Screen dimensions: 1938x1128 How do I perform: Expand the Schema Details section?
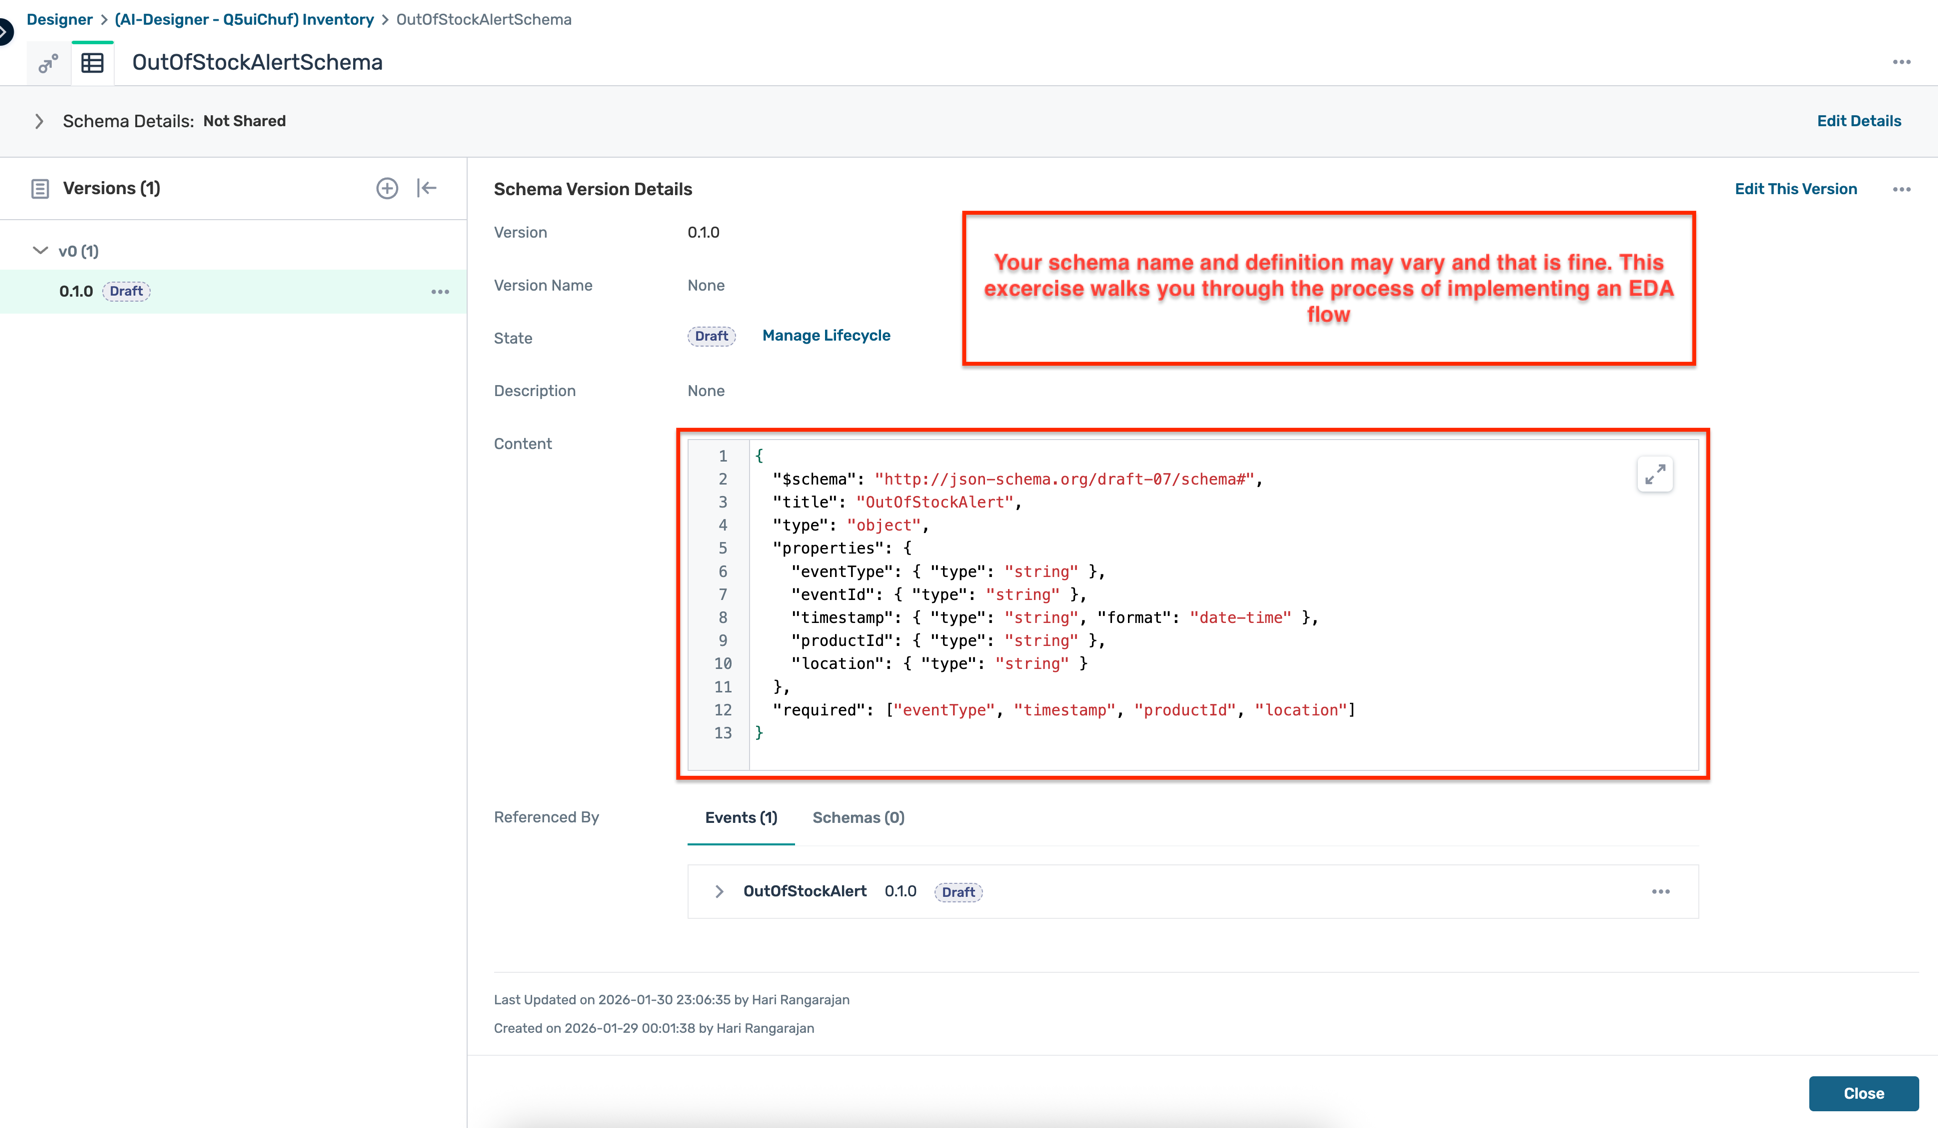pyautogui.click(x=39, y=121)
